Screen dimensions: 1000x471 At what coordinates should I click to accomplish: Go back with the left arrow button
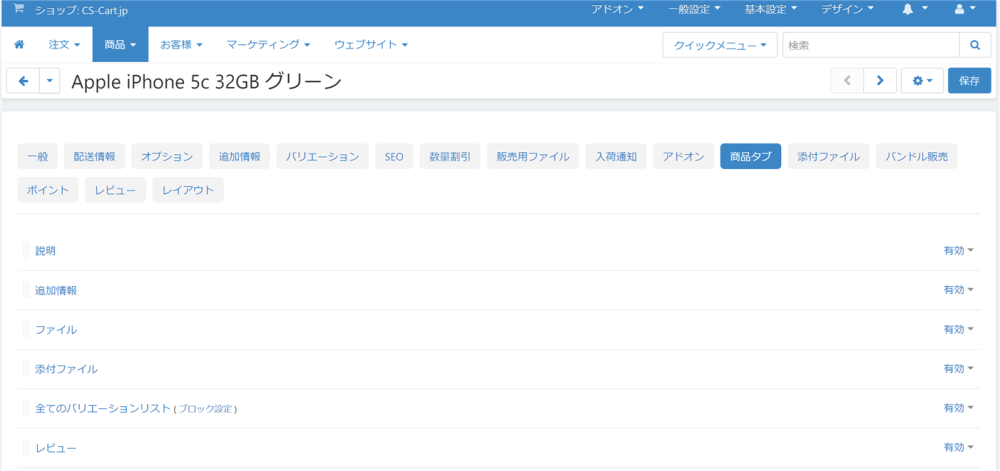24,82
